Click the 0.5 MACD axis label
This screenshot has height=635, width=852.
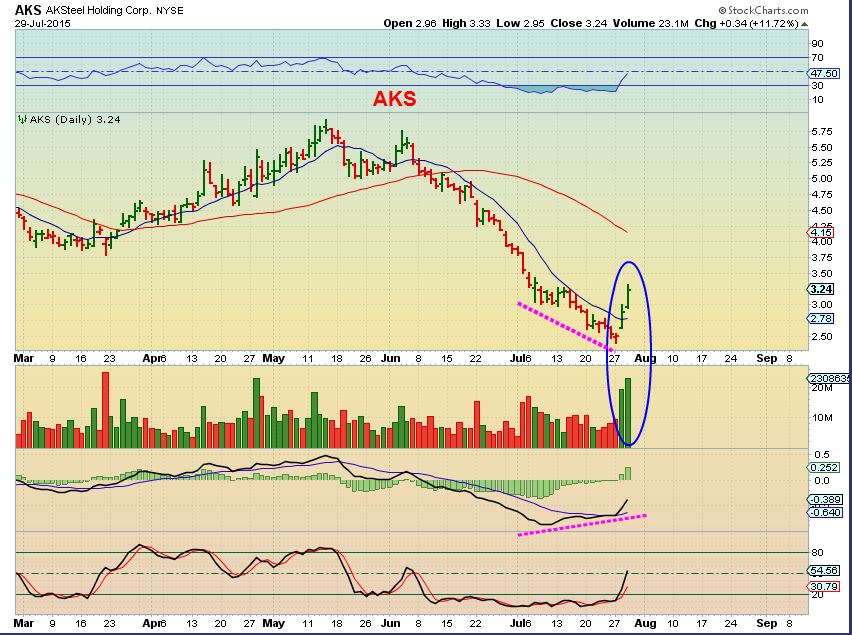(822, 454)
